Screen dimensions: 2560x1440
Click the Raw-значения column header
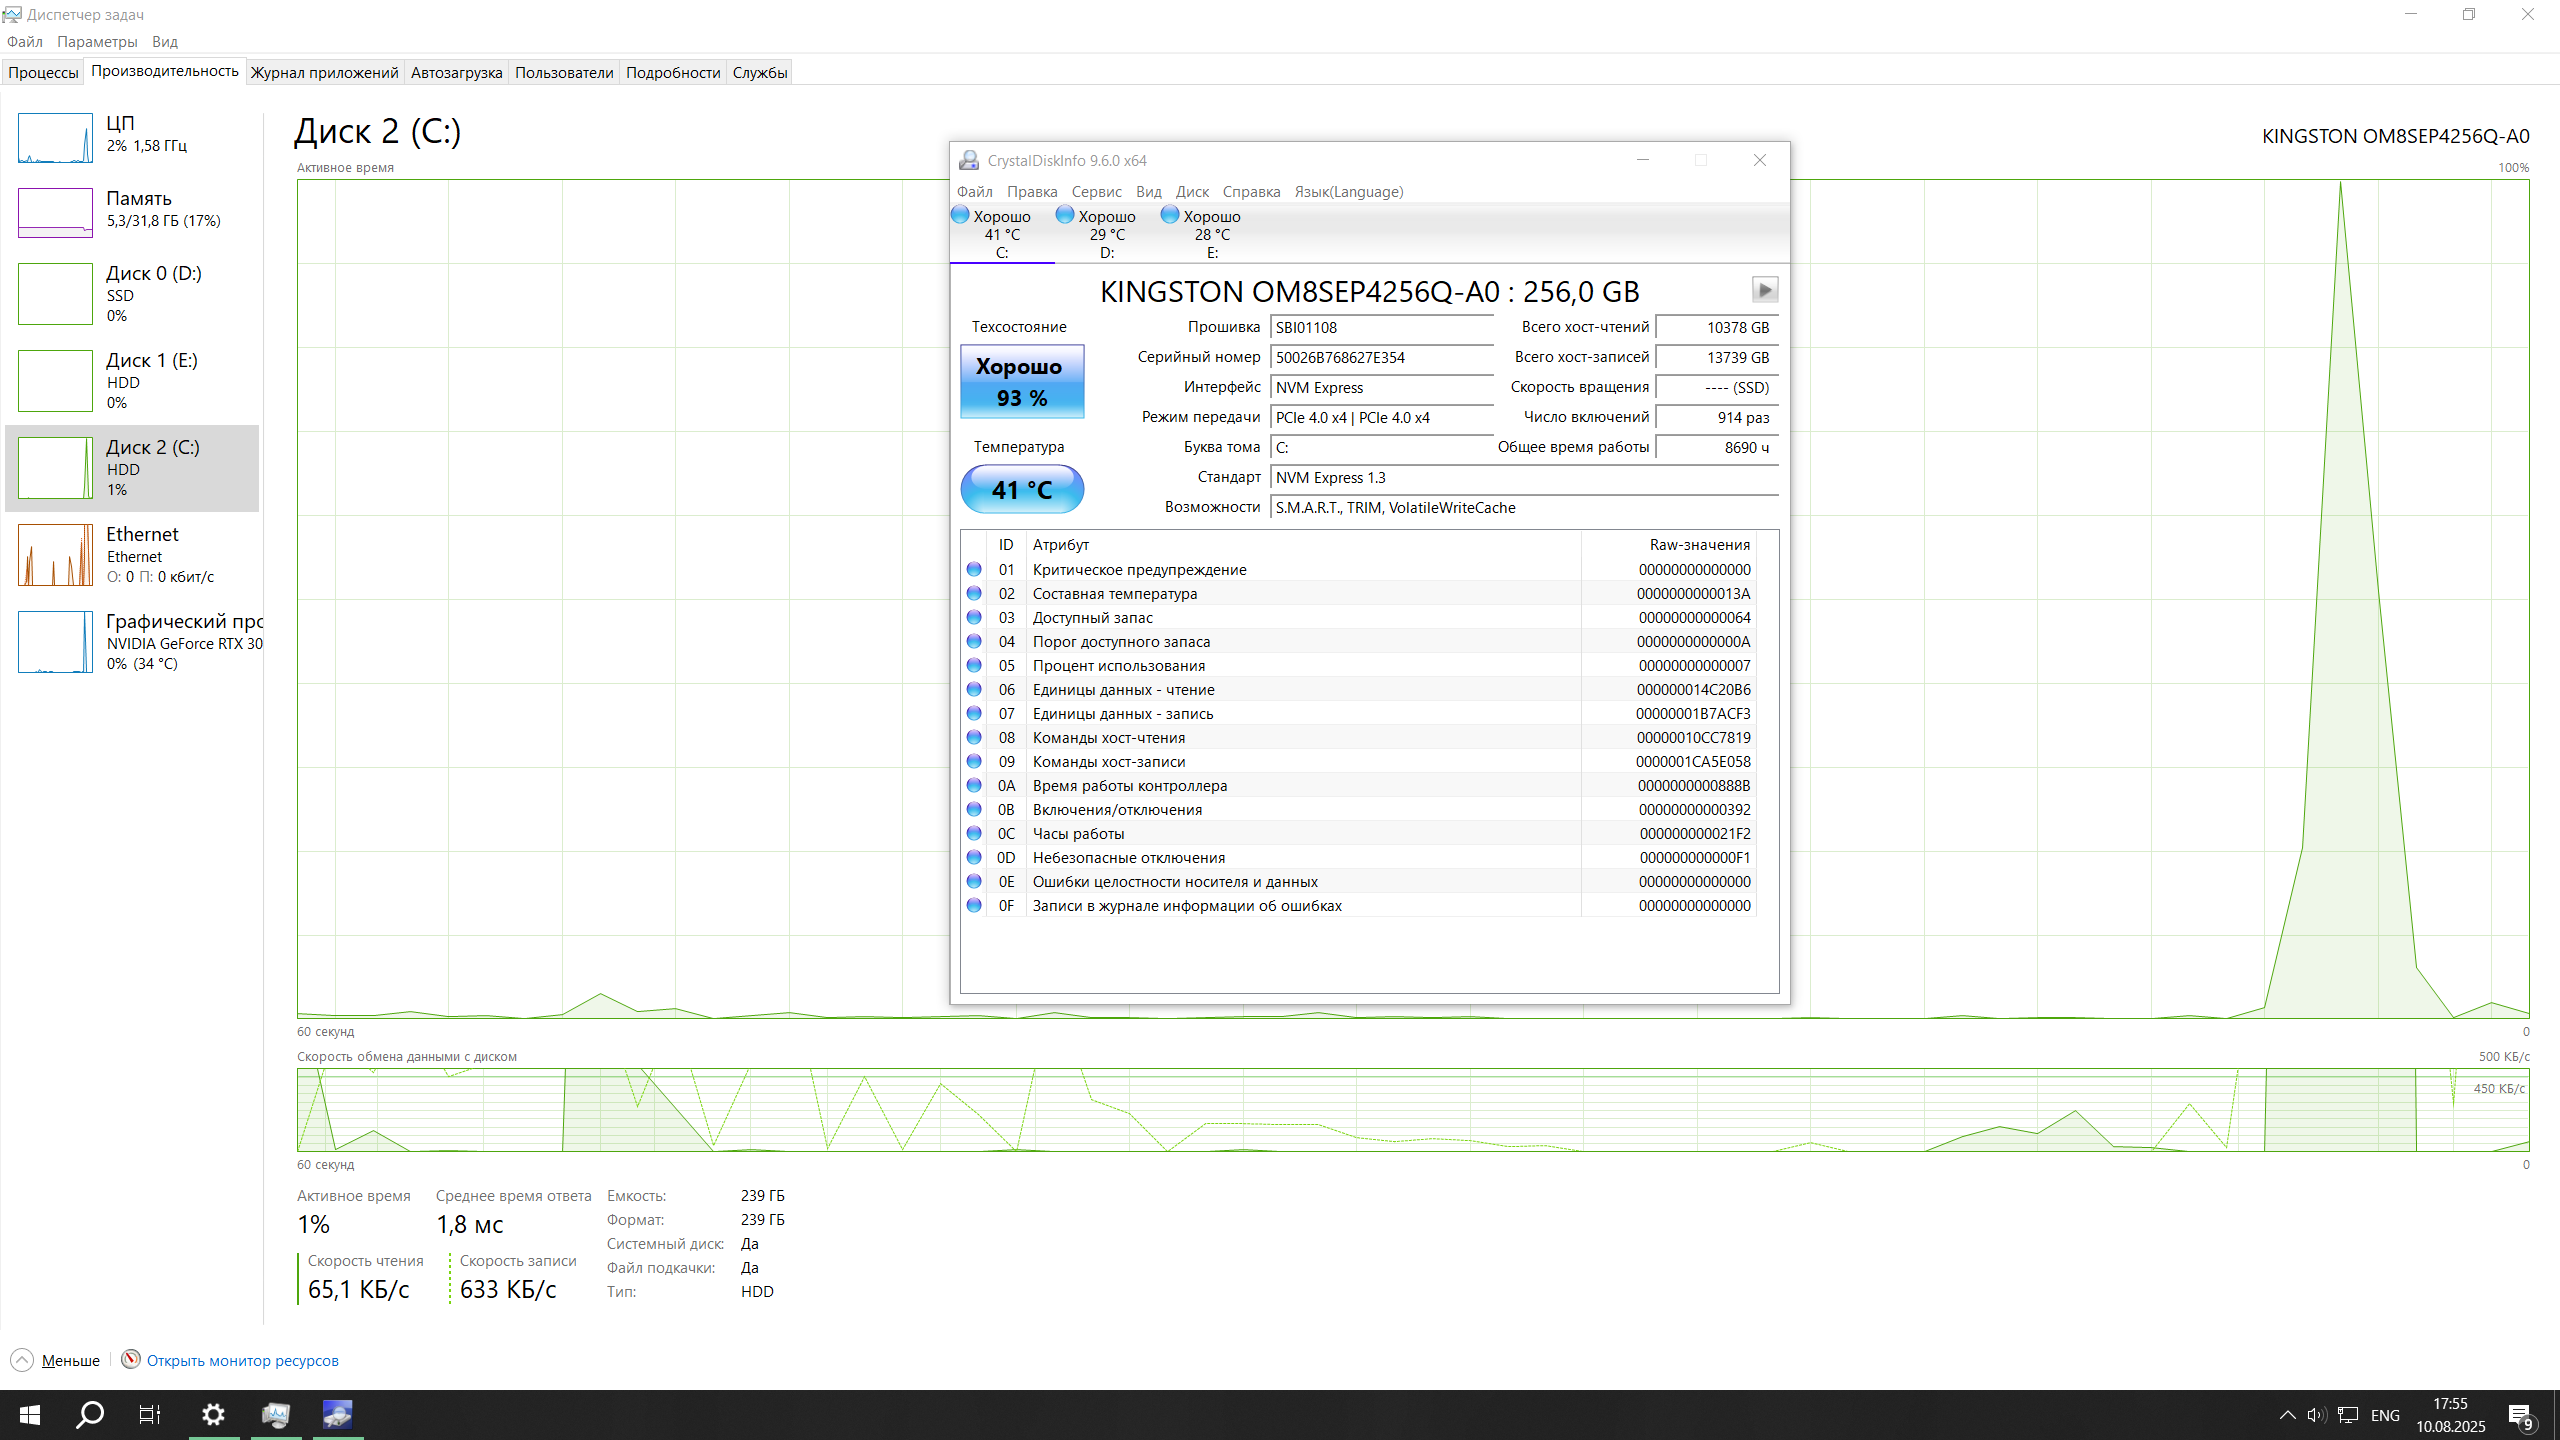click(1668, 544)
